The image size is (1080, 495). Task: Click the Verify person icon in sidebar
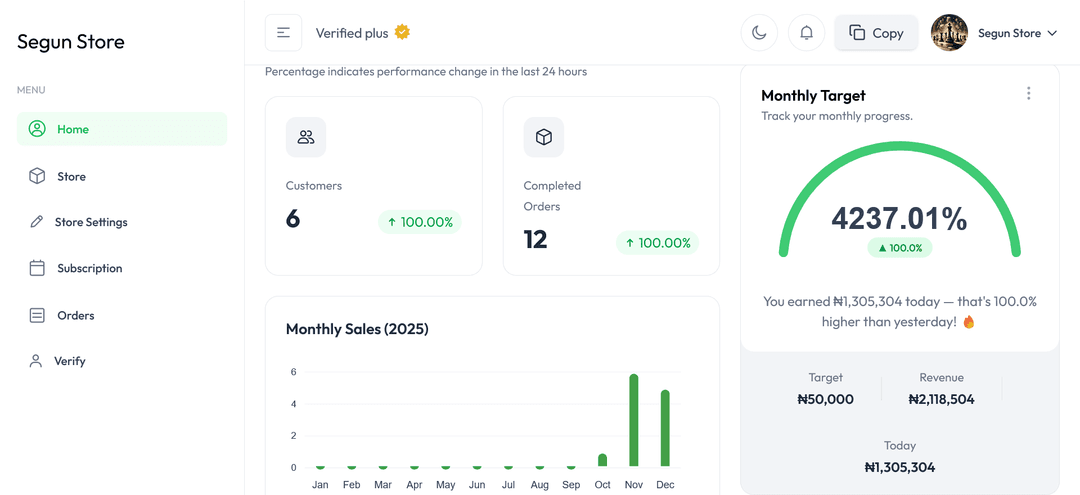click(36, 361)
